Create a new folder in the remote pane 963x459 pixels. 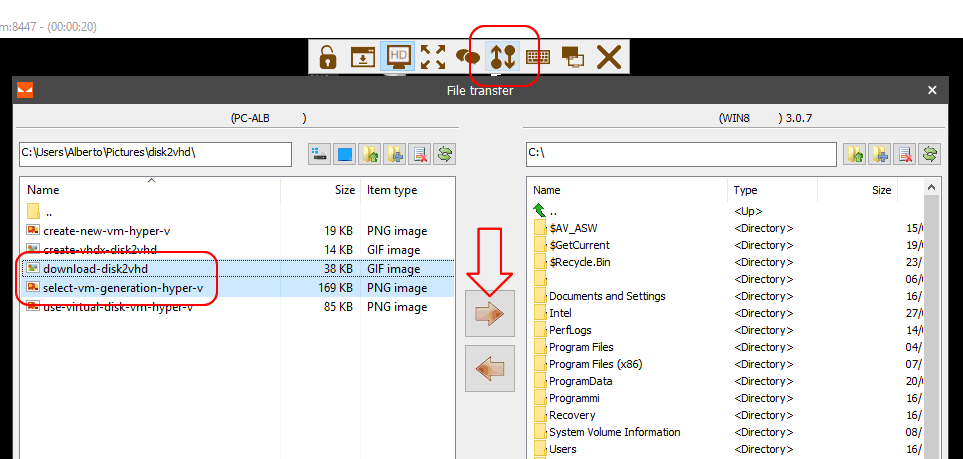click(880, 154)
